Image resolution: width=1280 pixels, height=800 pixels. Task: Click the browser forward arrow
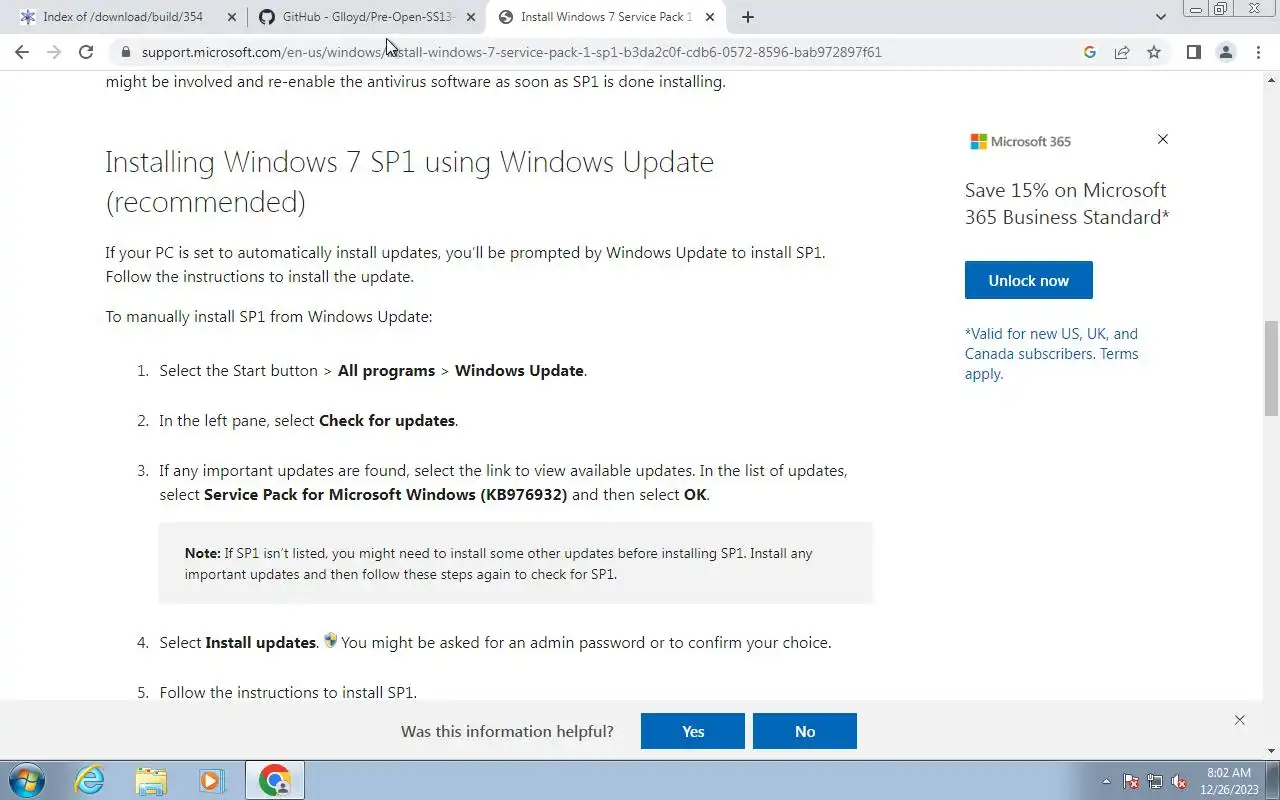tap(54, 52)
